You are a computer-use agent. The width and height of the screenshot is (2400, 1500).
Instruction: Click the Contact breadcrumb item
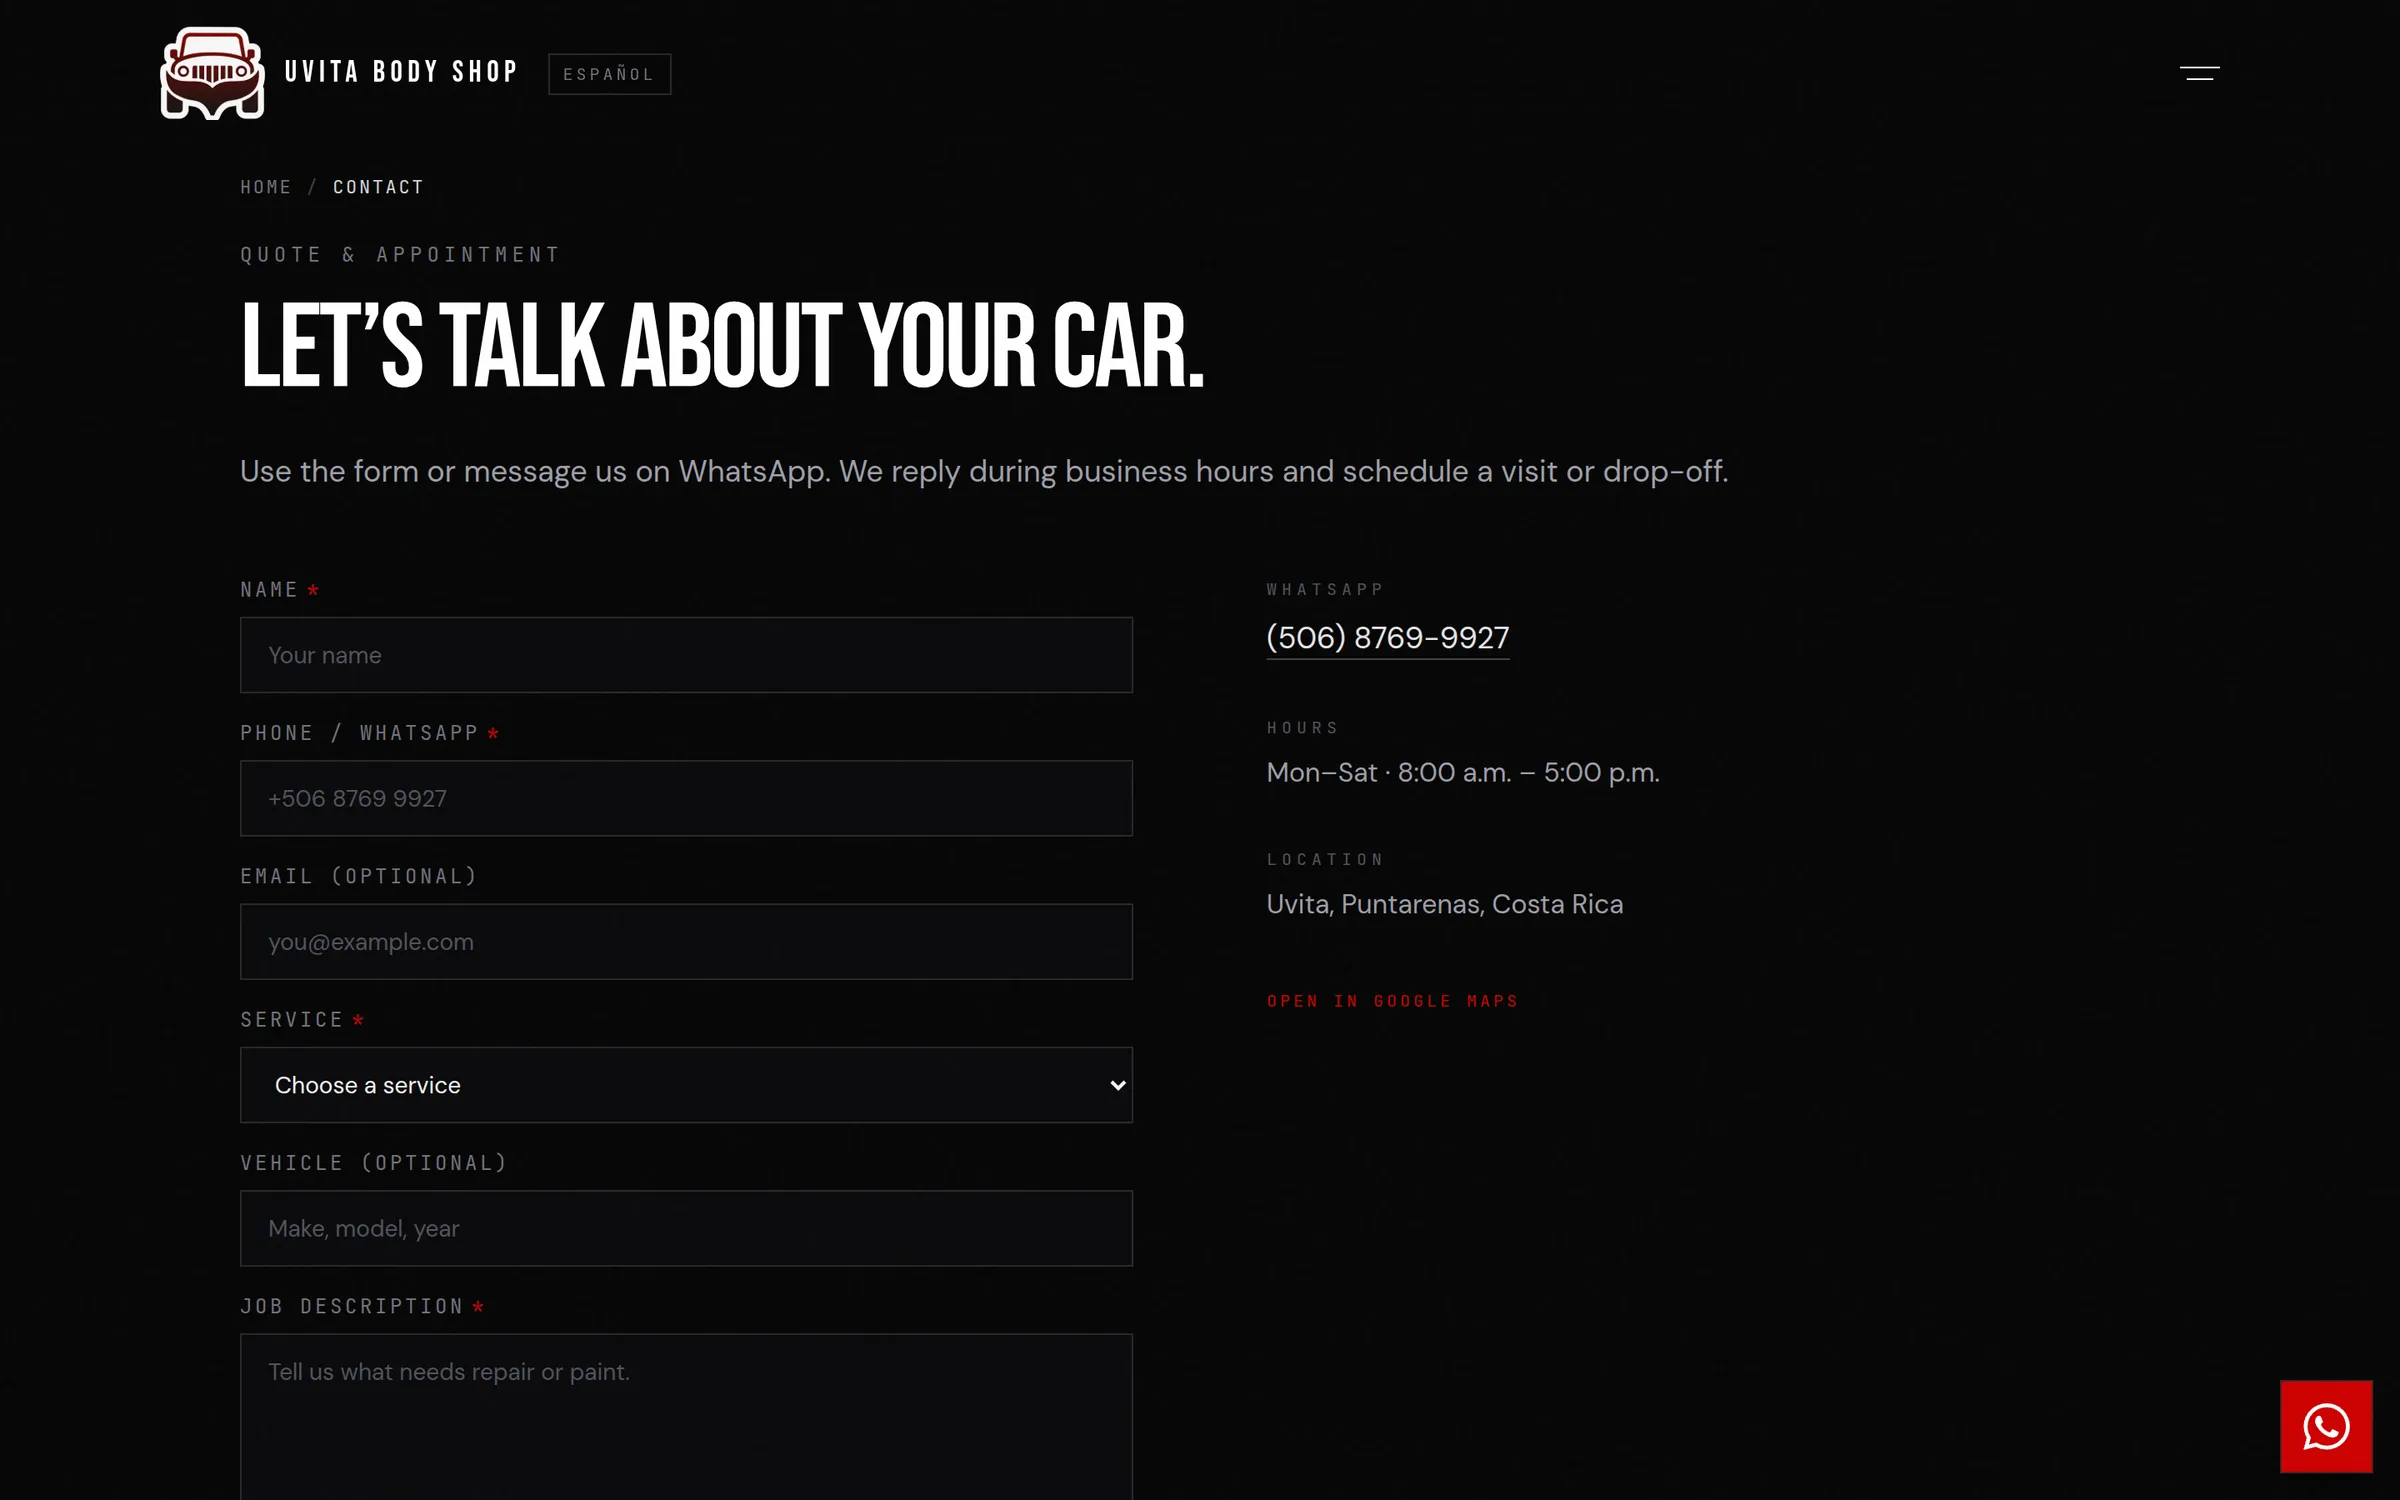coord(378,187)
